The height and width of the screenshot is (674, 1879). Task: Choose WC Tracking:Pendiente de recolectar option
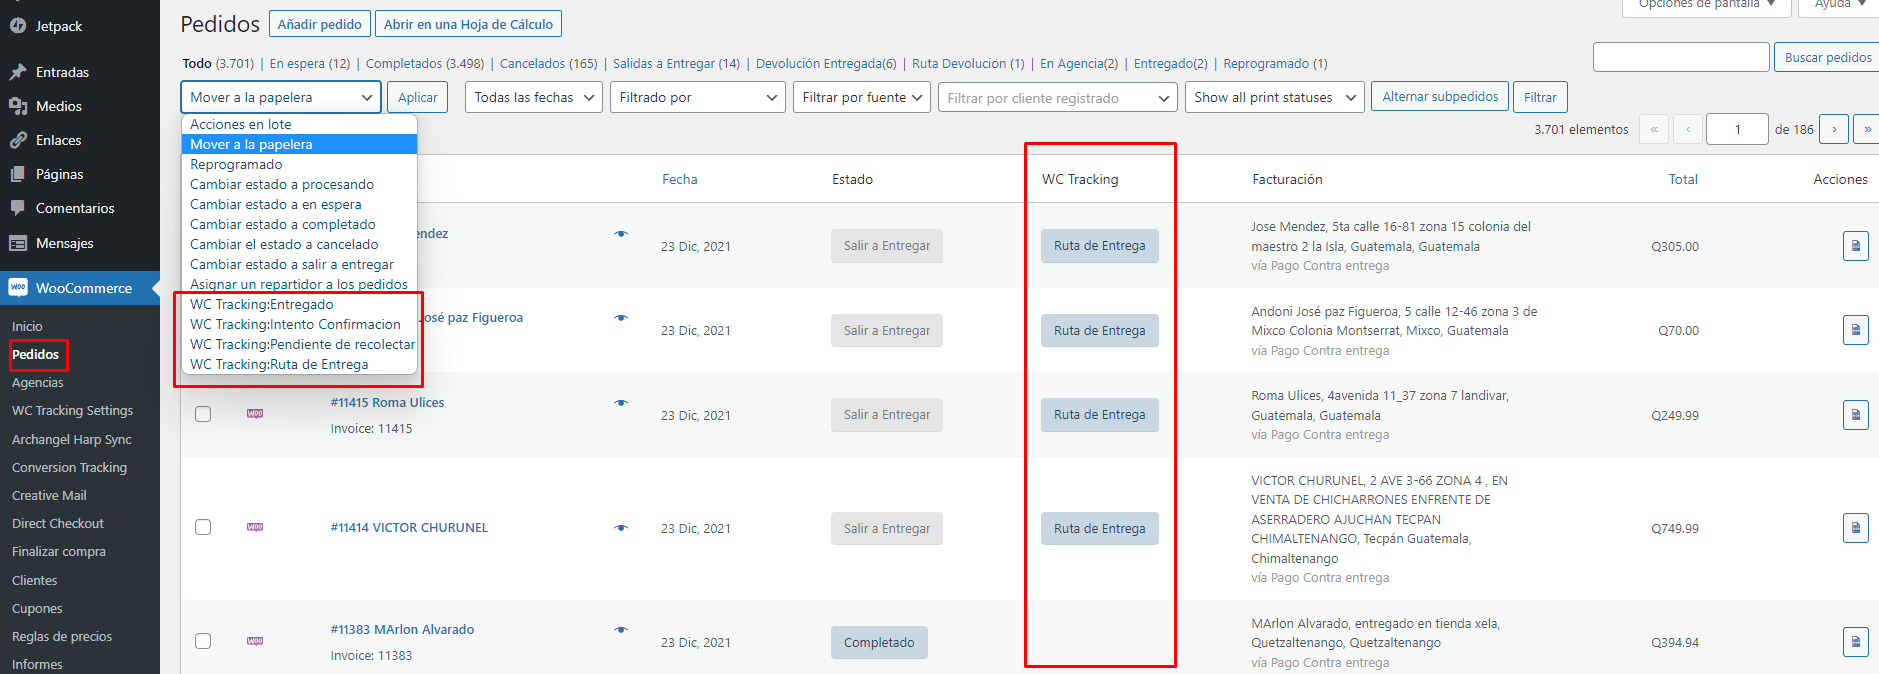click(299, 344)
